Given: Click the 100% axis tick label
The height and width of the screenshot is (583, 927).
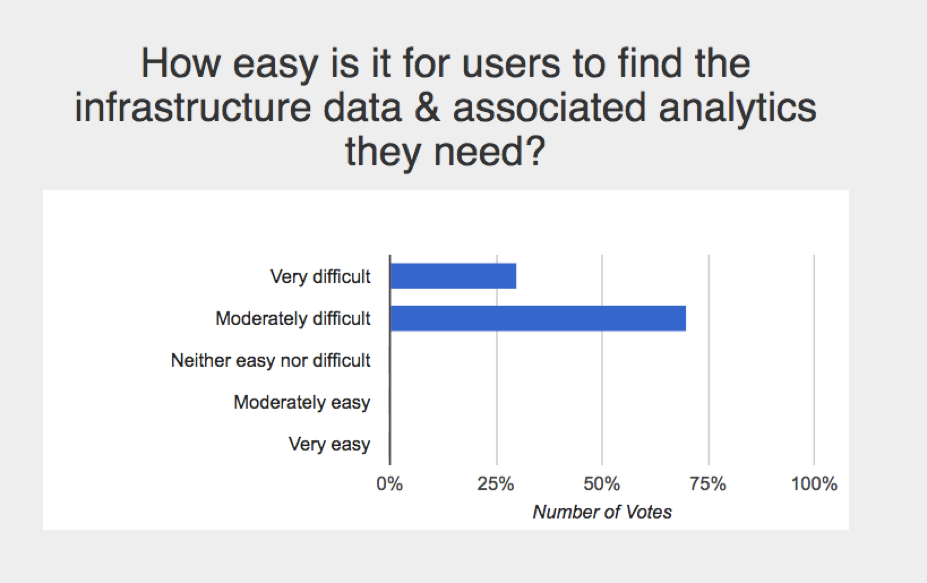Looking at the screenshot, I should click(x=814, y=484).
